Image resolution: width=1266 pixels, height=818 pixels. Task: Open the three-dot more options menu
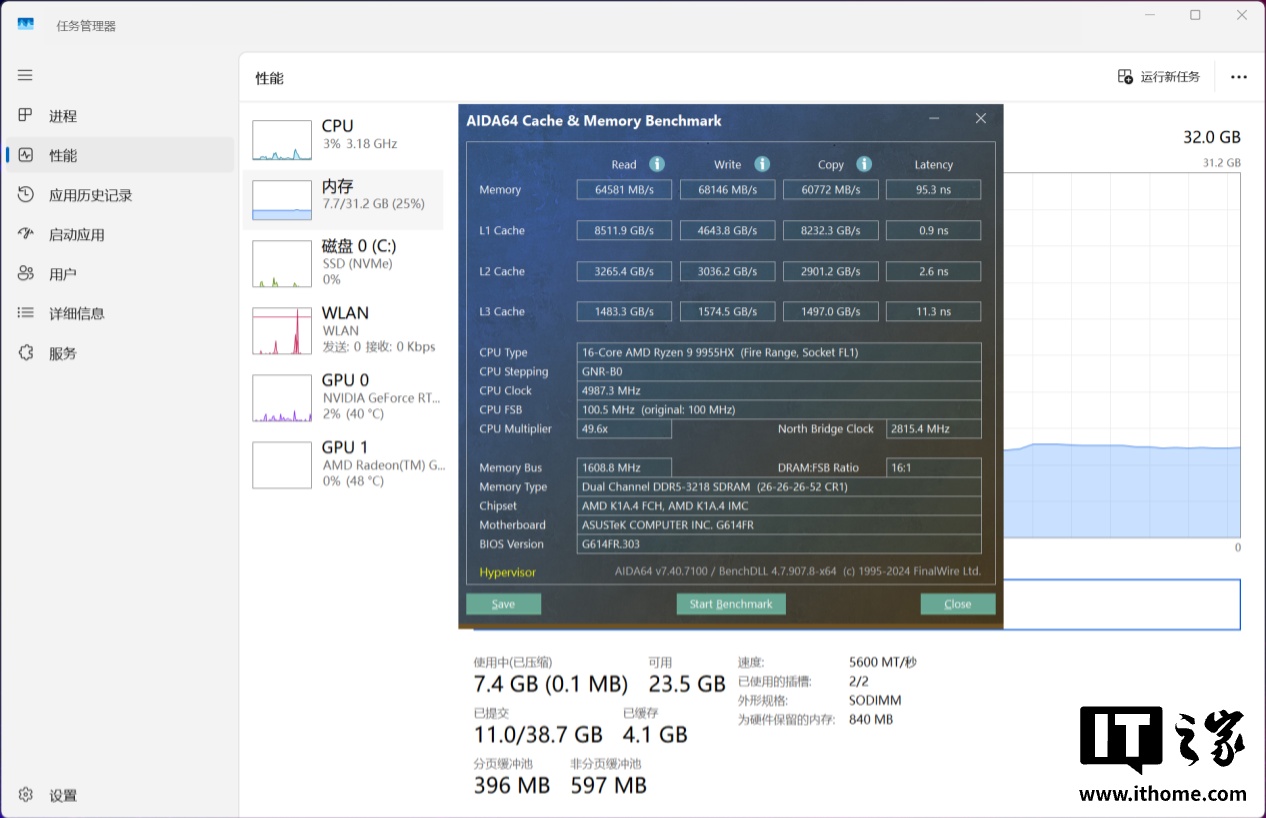[x=1239, y=77]
